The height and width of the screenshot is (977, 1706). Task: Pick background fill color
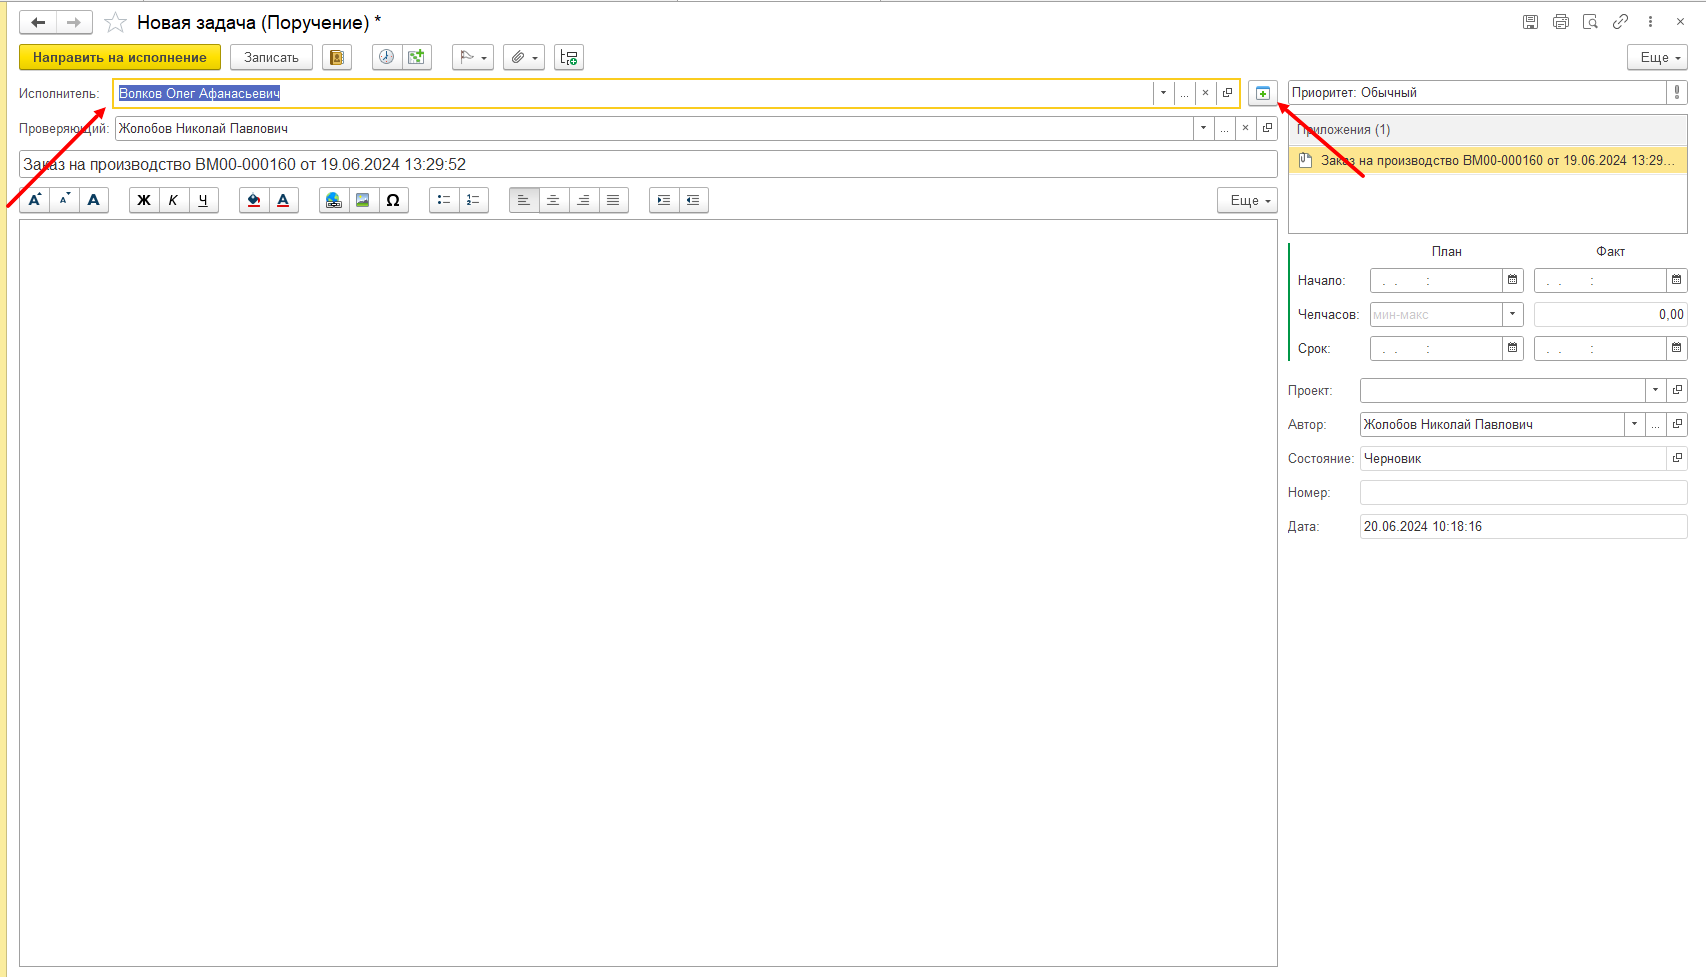254,200
